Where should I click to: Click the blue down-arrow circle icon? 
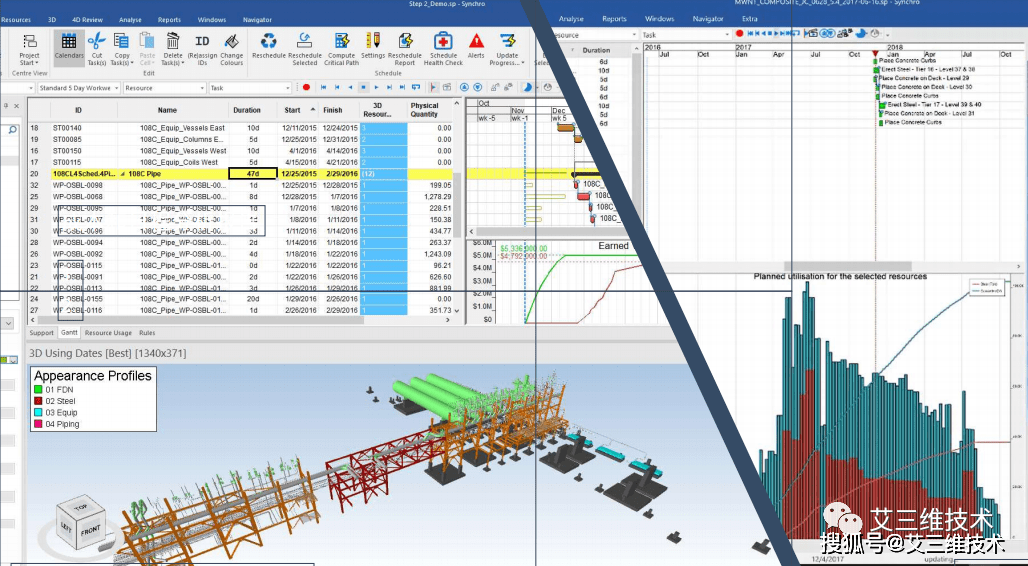click(477, 87)
